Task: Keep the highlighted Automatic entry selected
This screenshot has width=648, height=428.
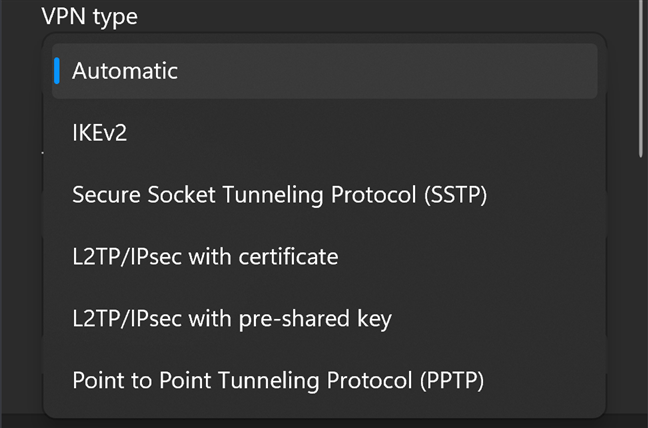Action: click(x=324, y=71)
